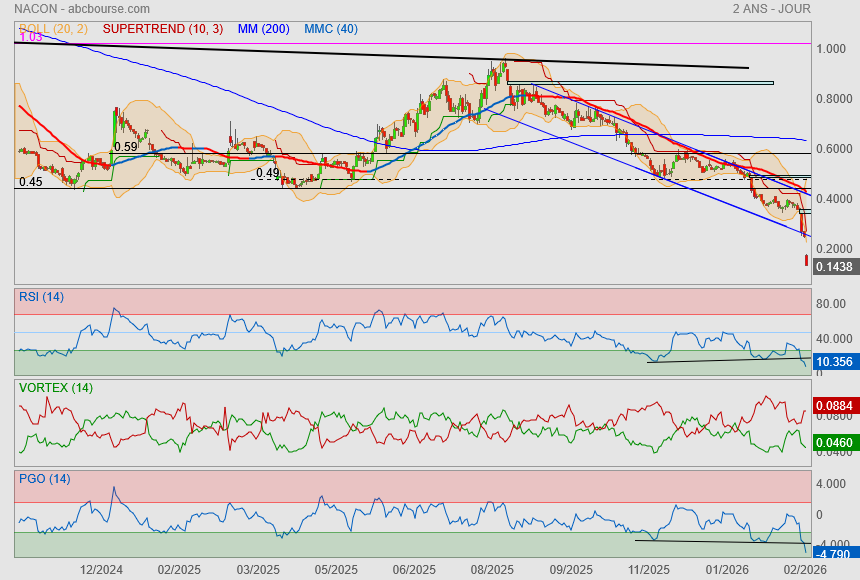Click the RSI (14) indicator title
Screen dimensions: 860x580
click(41, 296)
